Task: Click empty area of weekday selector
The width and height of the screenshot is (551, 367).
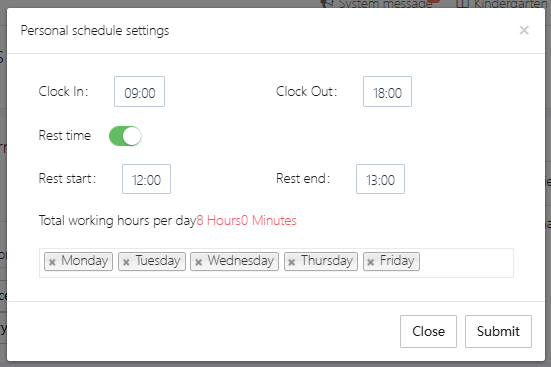Action: 466,263
